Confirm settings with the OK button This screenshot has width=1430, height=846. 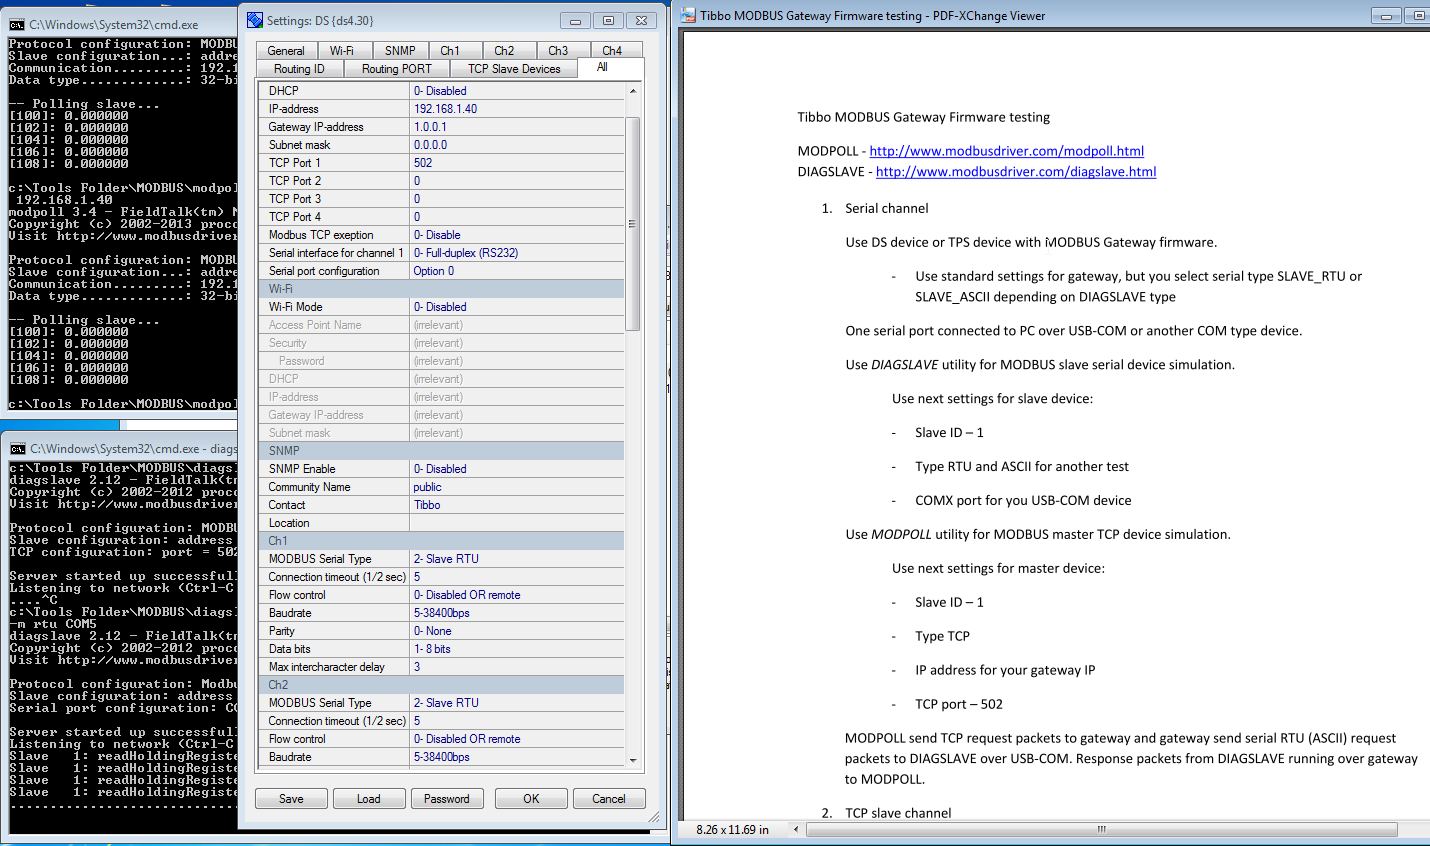click(531, 799)
